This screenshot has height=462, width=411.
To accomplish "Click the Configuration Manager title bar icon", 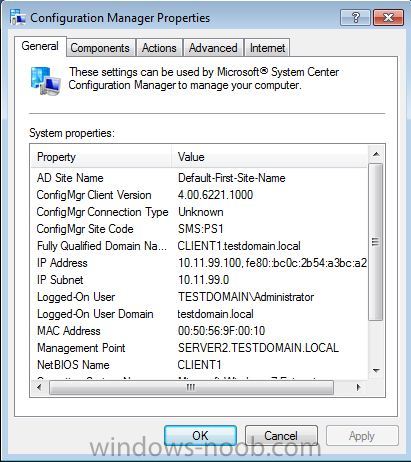I will pos(17,17).
